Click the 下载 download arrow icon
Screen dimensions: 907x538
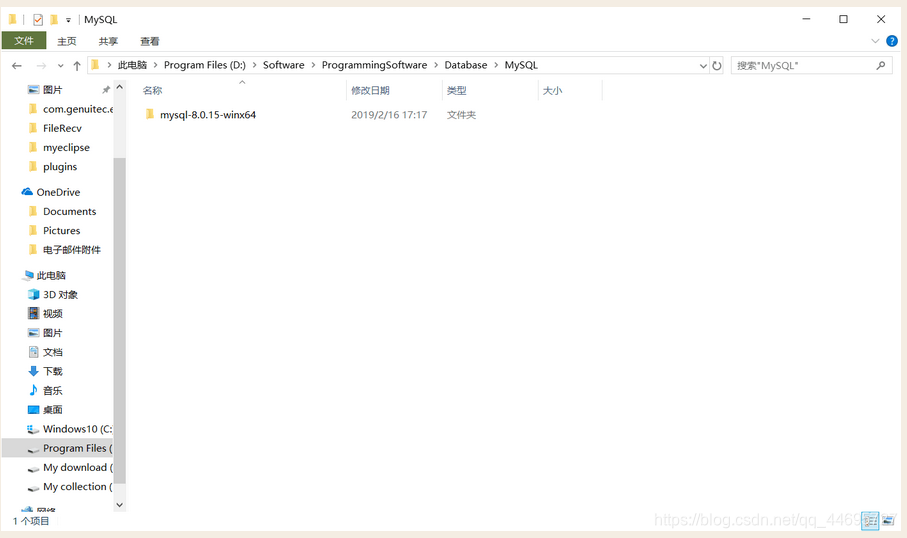pyautogui.click(x=34, y=371)
